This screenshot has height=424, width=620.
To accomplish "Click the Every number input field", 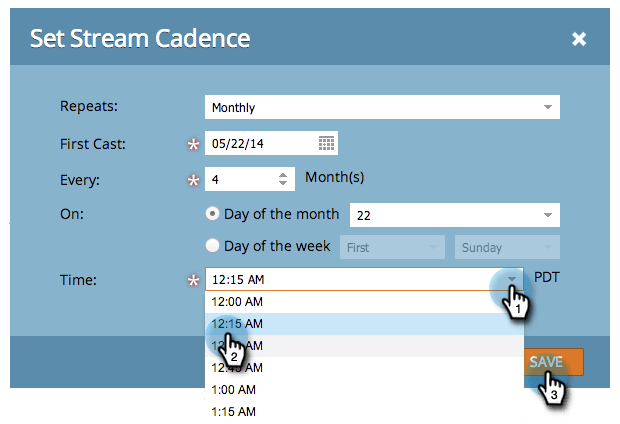I will [238, 179].
